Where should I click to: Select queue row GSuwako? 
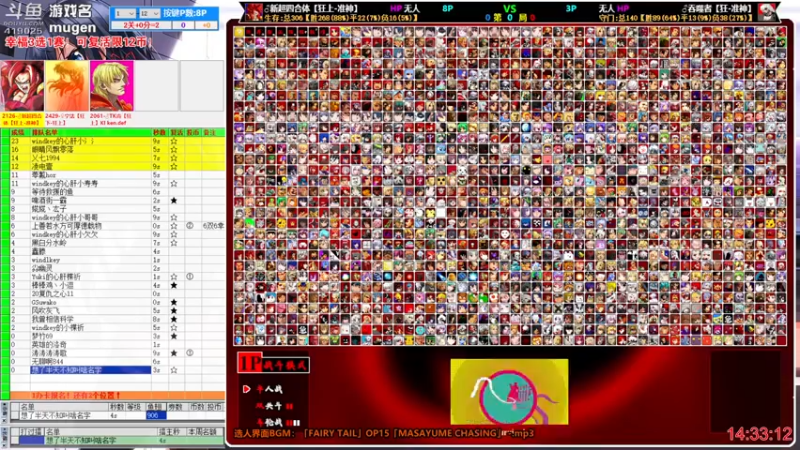117,302
